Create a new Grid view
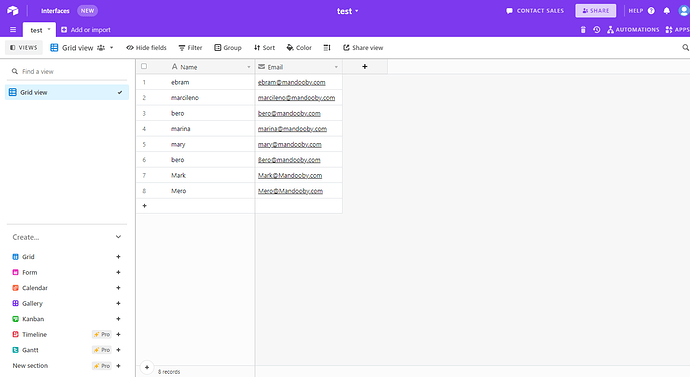This screenshot has width=690, height=377. 118,256
